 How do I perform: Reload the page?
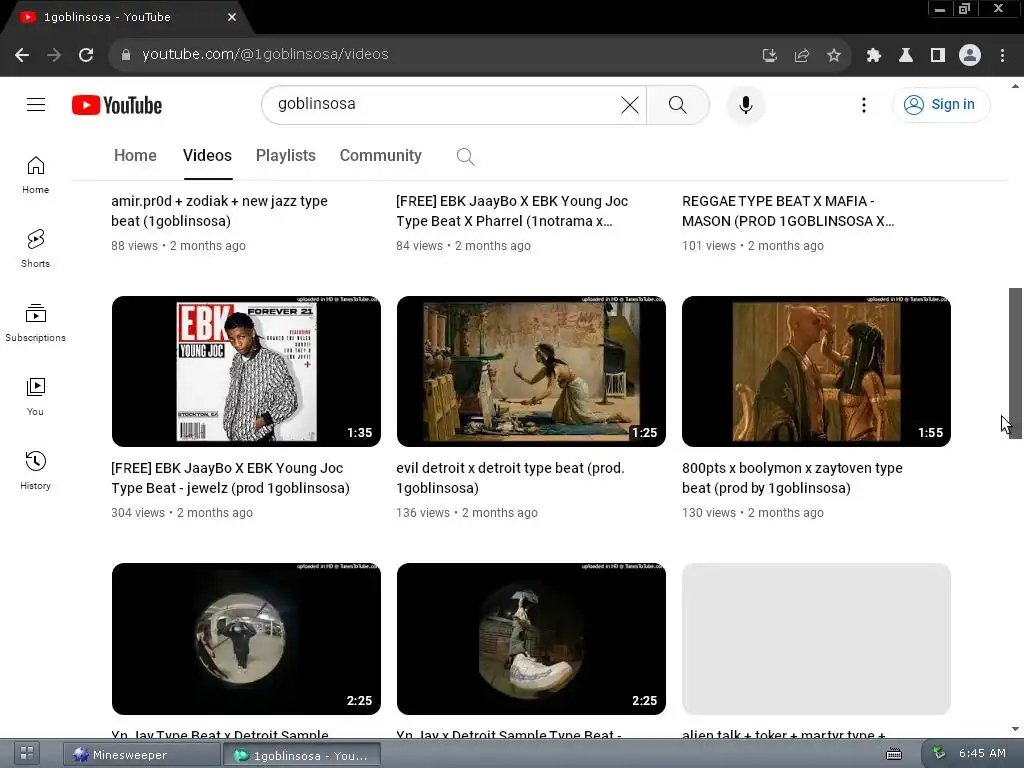(86, 55)
